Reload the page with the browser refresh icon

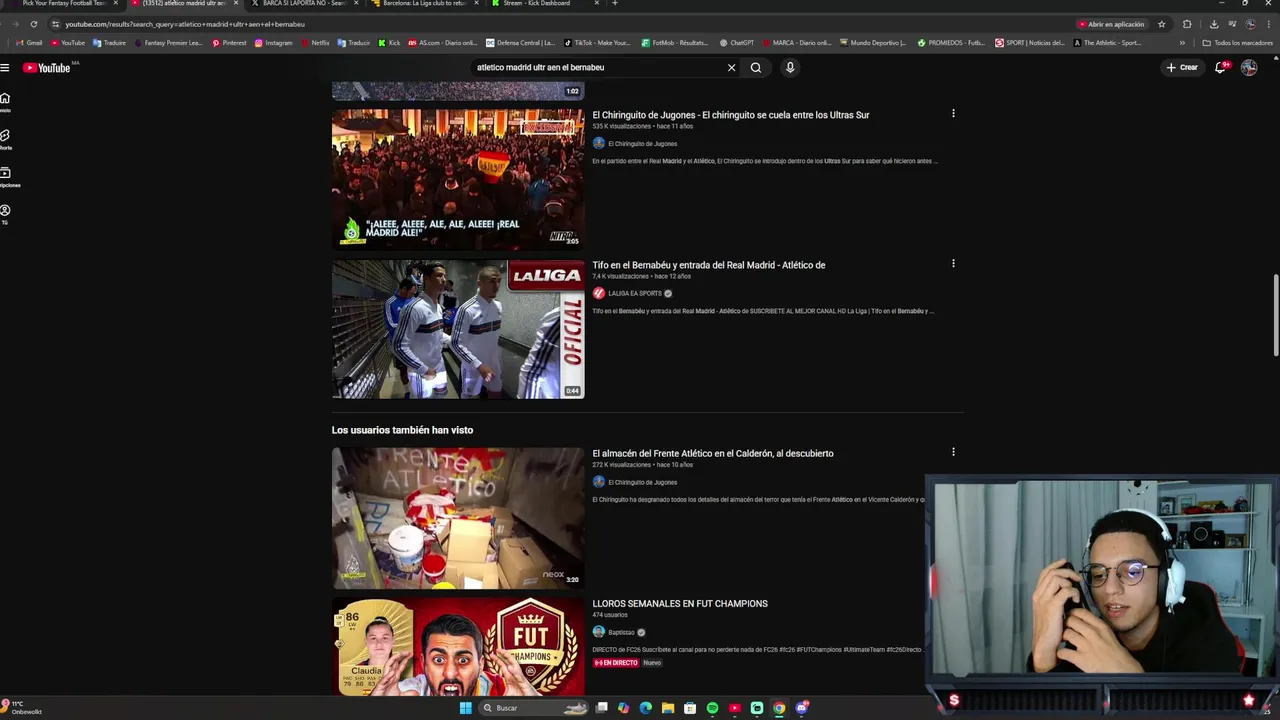click(33, 24)
